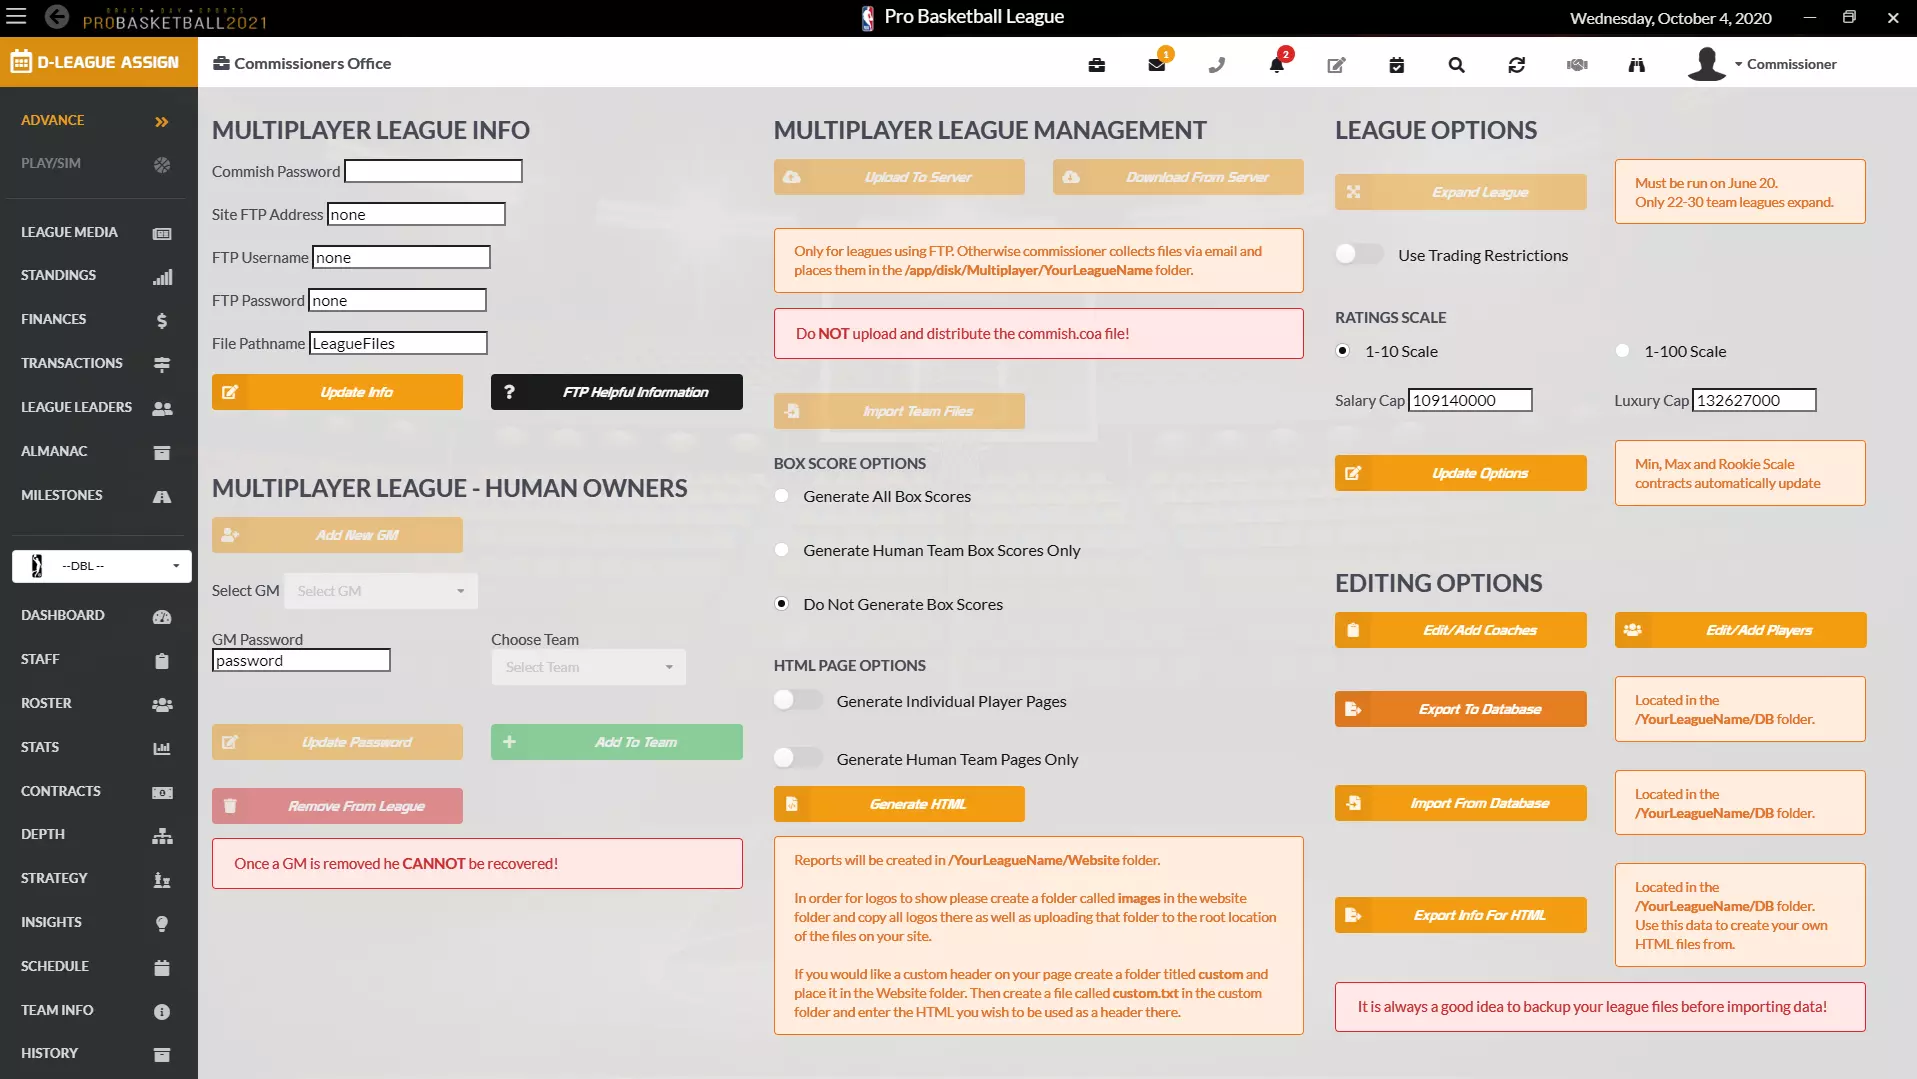The height and width of the screenshot is (1079, 1917).
Task: Click the Update Info button
Action: [x=337, y=392]
